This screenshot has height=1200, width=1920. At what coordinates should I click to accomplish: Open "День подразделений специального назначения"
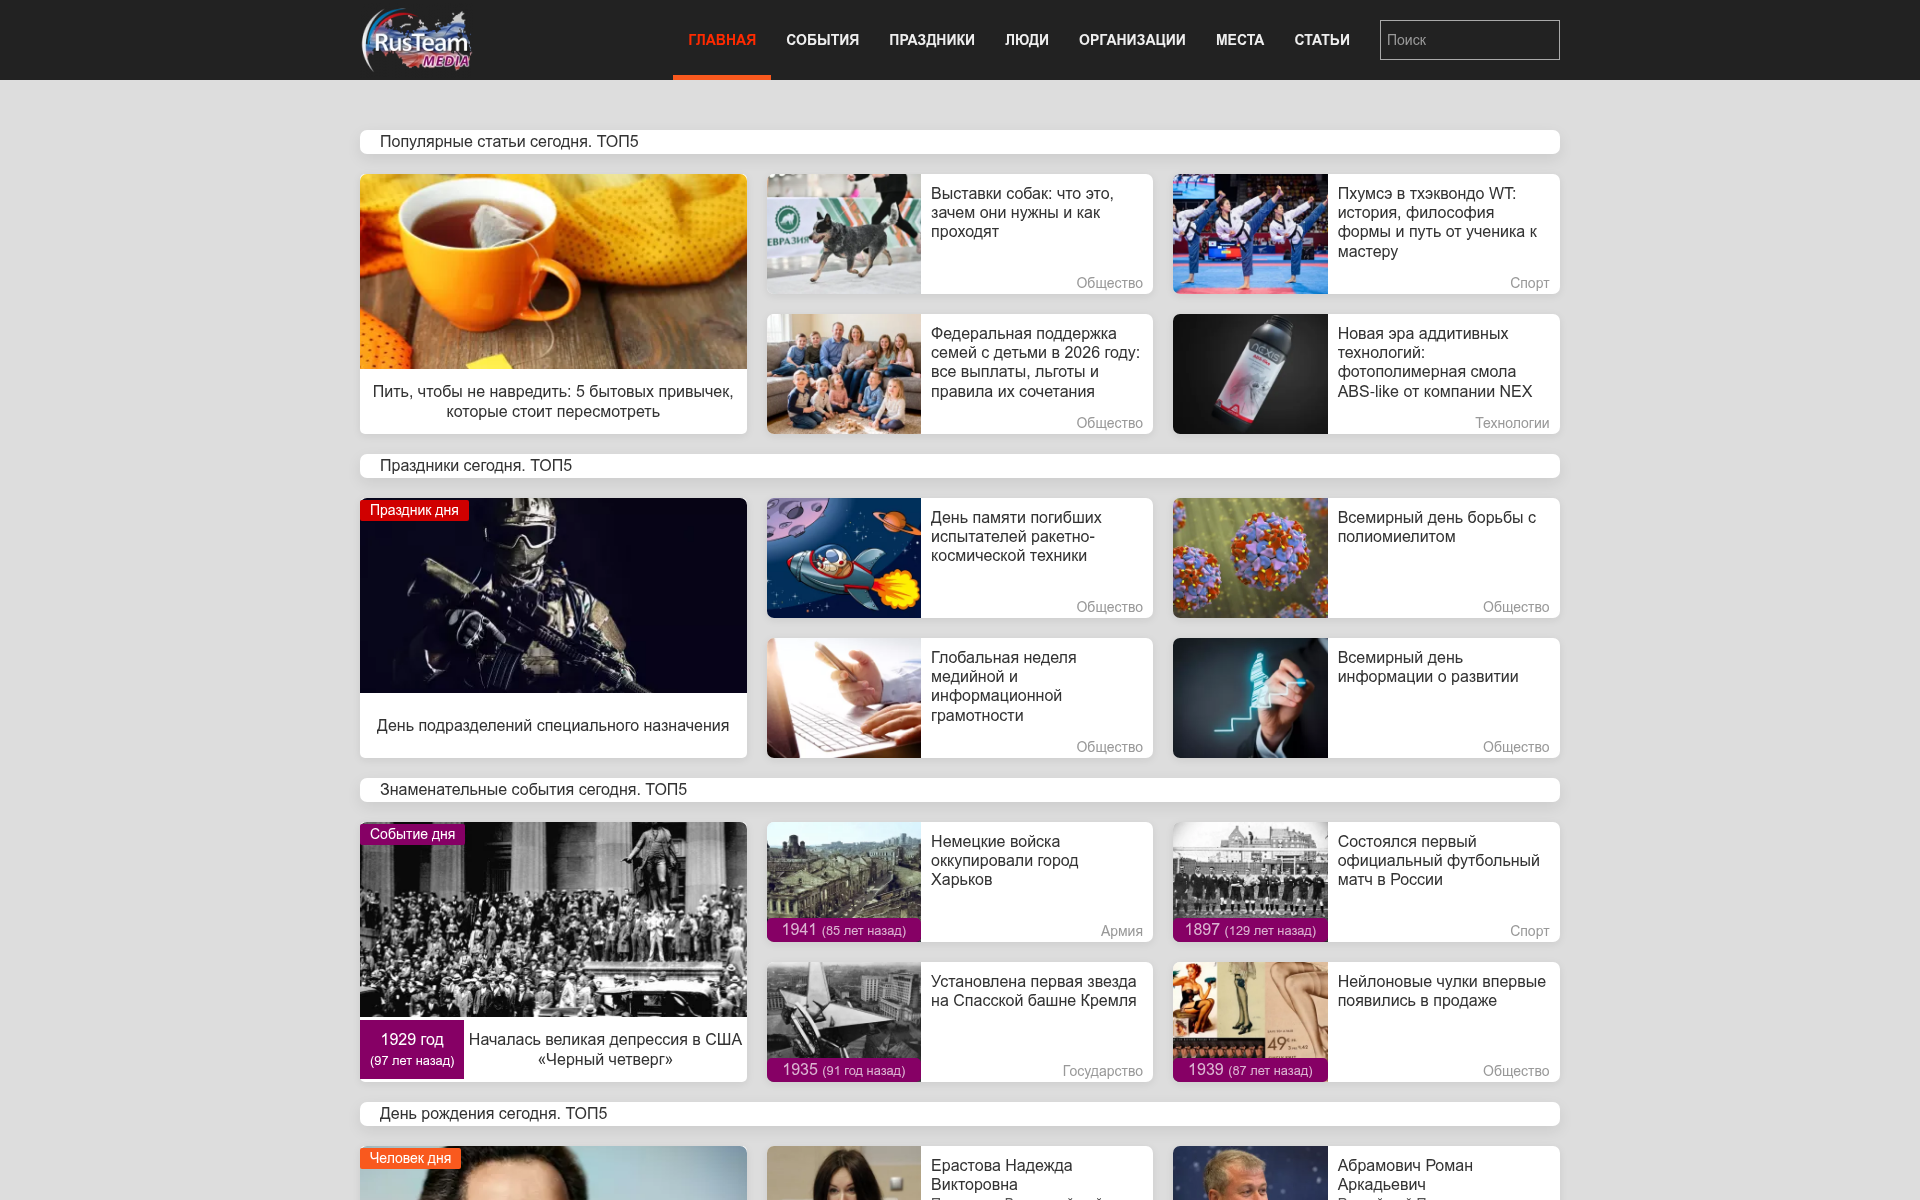pyautogui.click(x=553, y=725)
